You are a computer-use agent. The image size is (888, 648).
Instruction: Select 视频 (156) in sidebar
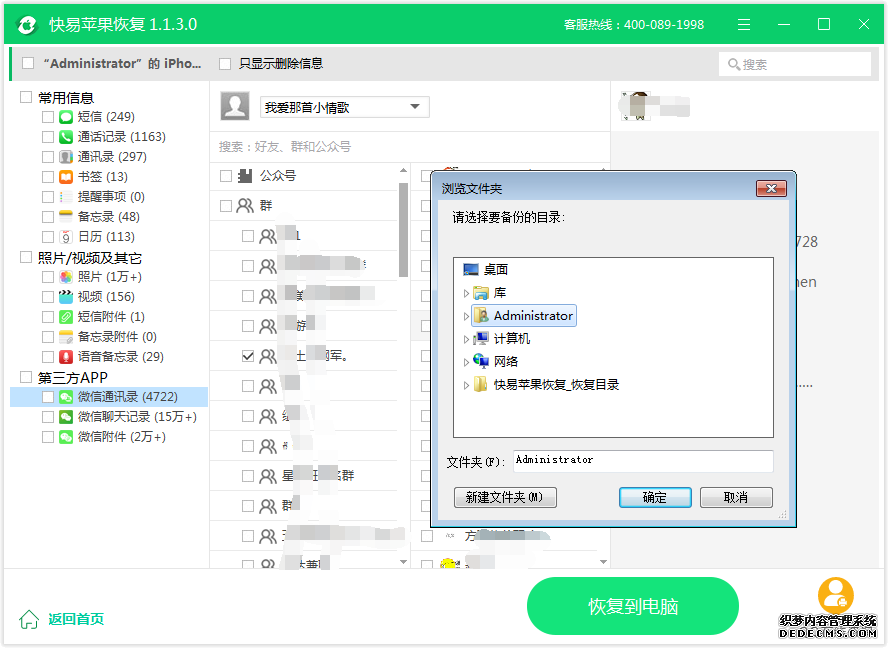click(x=106, y=297)
